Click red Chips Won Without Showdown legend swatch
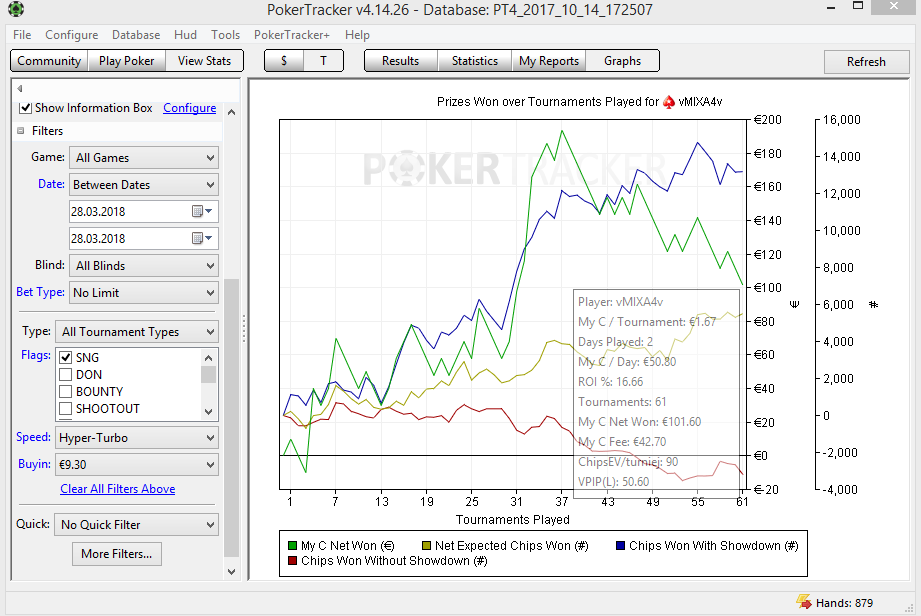This screenshot has height=616, width=921. [293, 561]
